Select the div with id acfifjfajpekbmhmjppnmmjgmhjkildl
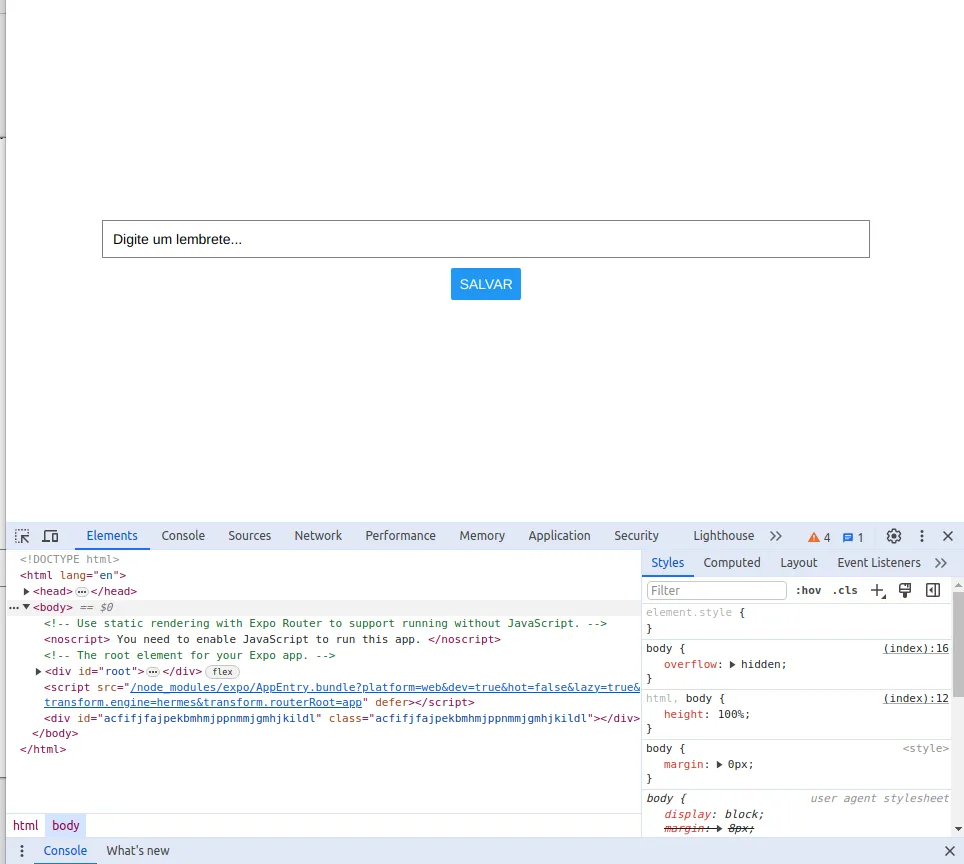This screenshot has height=864, width=964. click(x=342, y=718)
